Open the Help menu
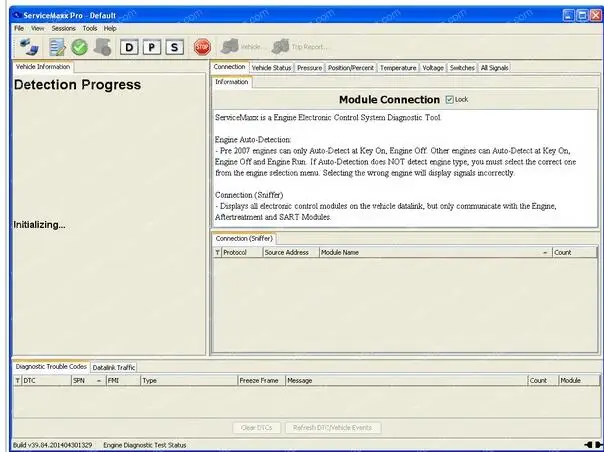Image resolution: width=604 pixels, height=452 pixels. 110,28
